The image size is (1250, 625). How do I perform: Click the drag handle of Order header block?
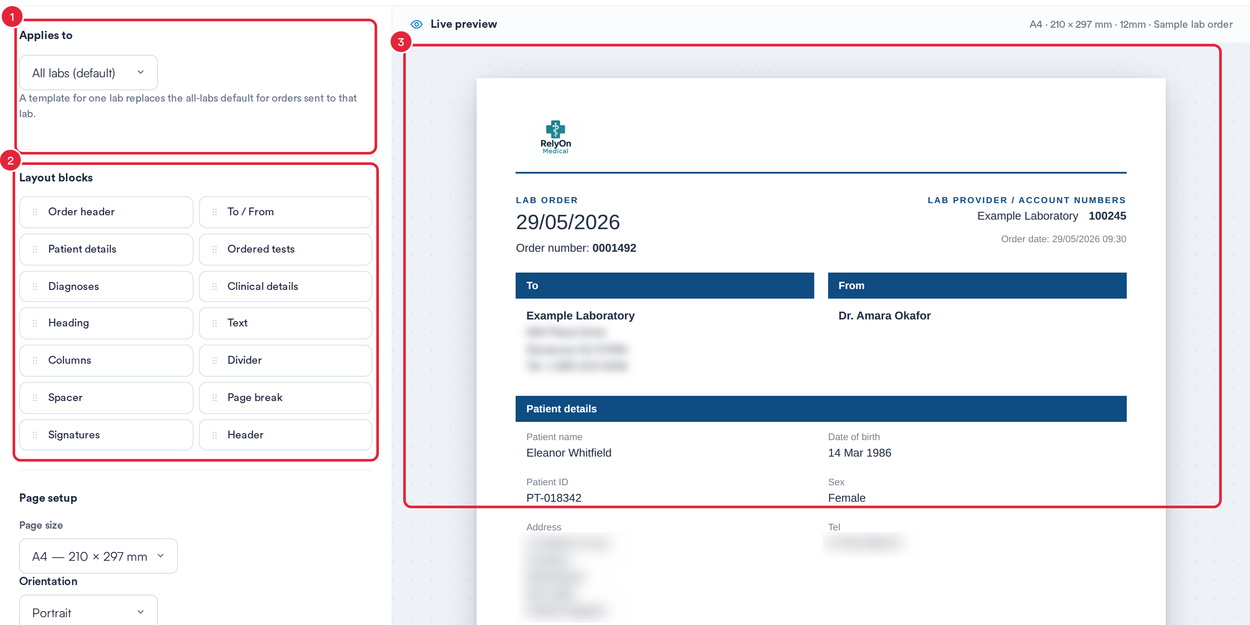coord(35,212)
